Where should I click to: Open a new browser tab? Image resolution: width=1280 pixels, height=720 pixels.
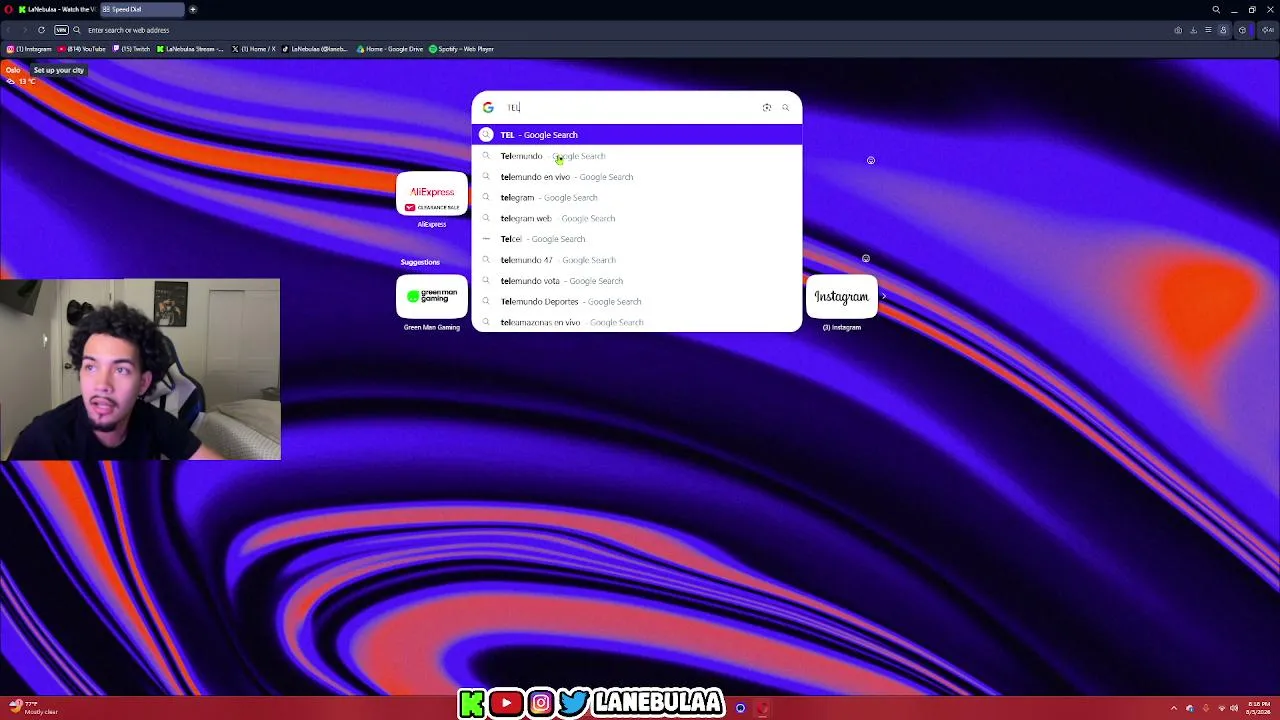coord(193,9)
